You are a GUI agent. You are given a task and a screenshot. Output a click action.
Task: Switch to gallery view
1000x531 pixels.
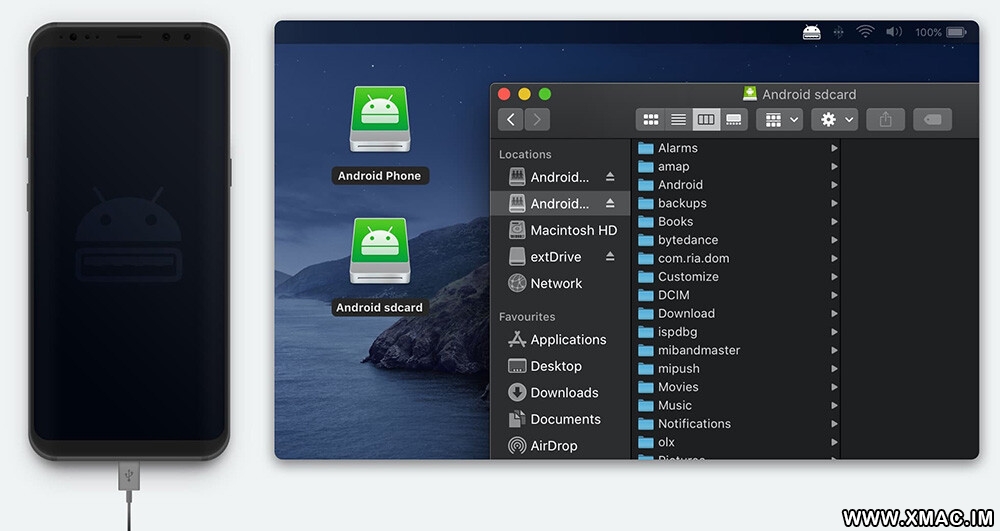[x=733, y=119]
